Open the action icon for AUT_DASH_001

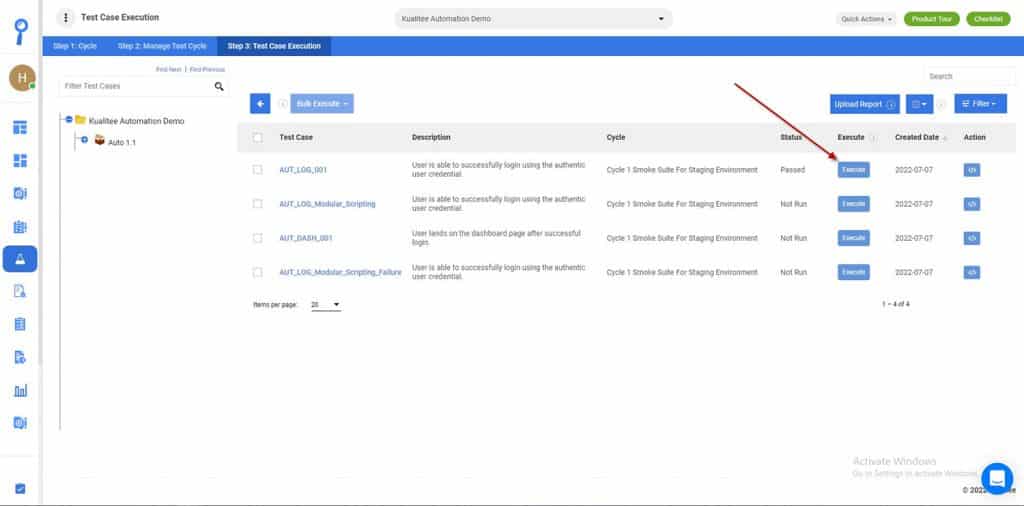click(972, 238)
